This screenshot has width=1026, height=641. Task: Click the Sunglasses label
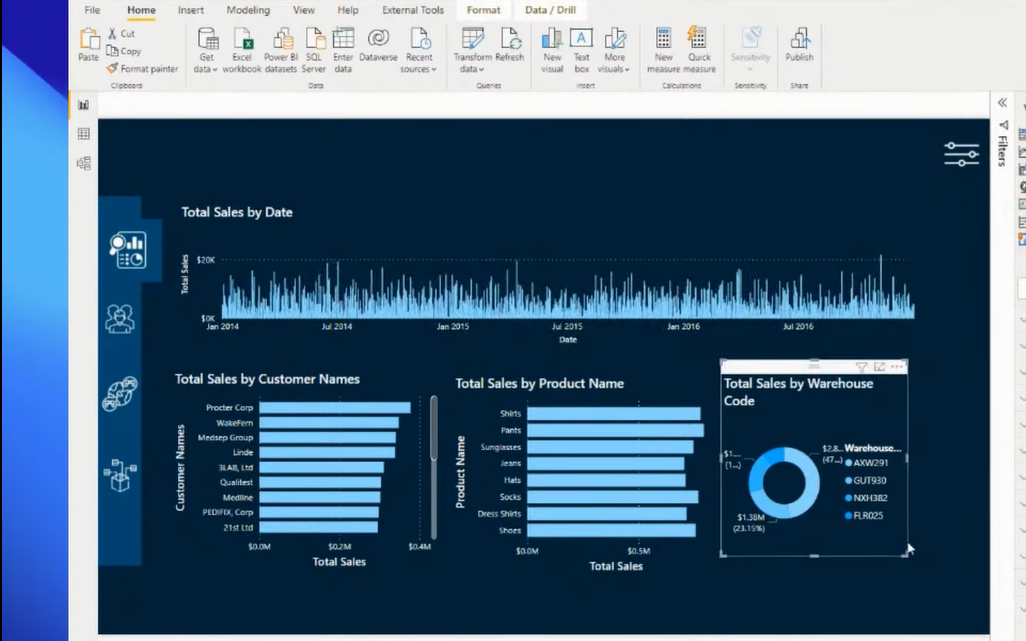click(x=501, y=447)
